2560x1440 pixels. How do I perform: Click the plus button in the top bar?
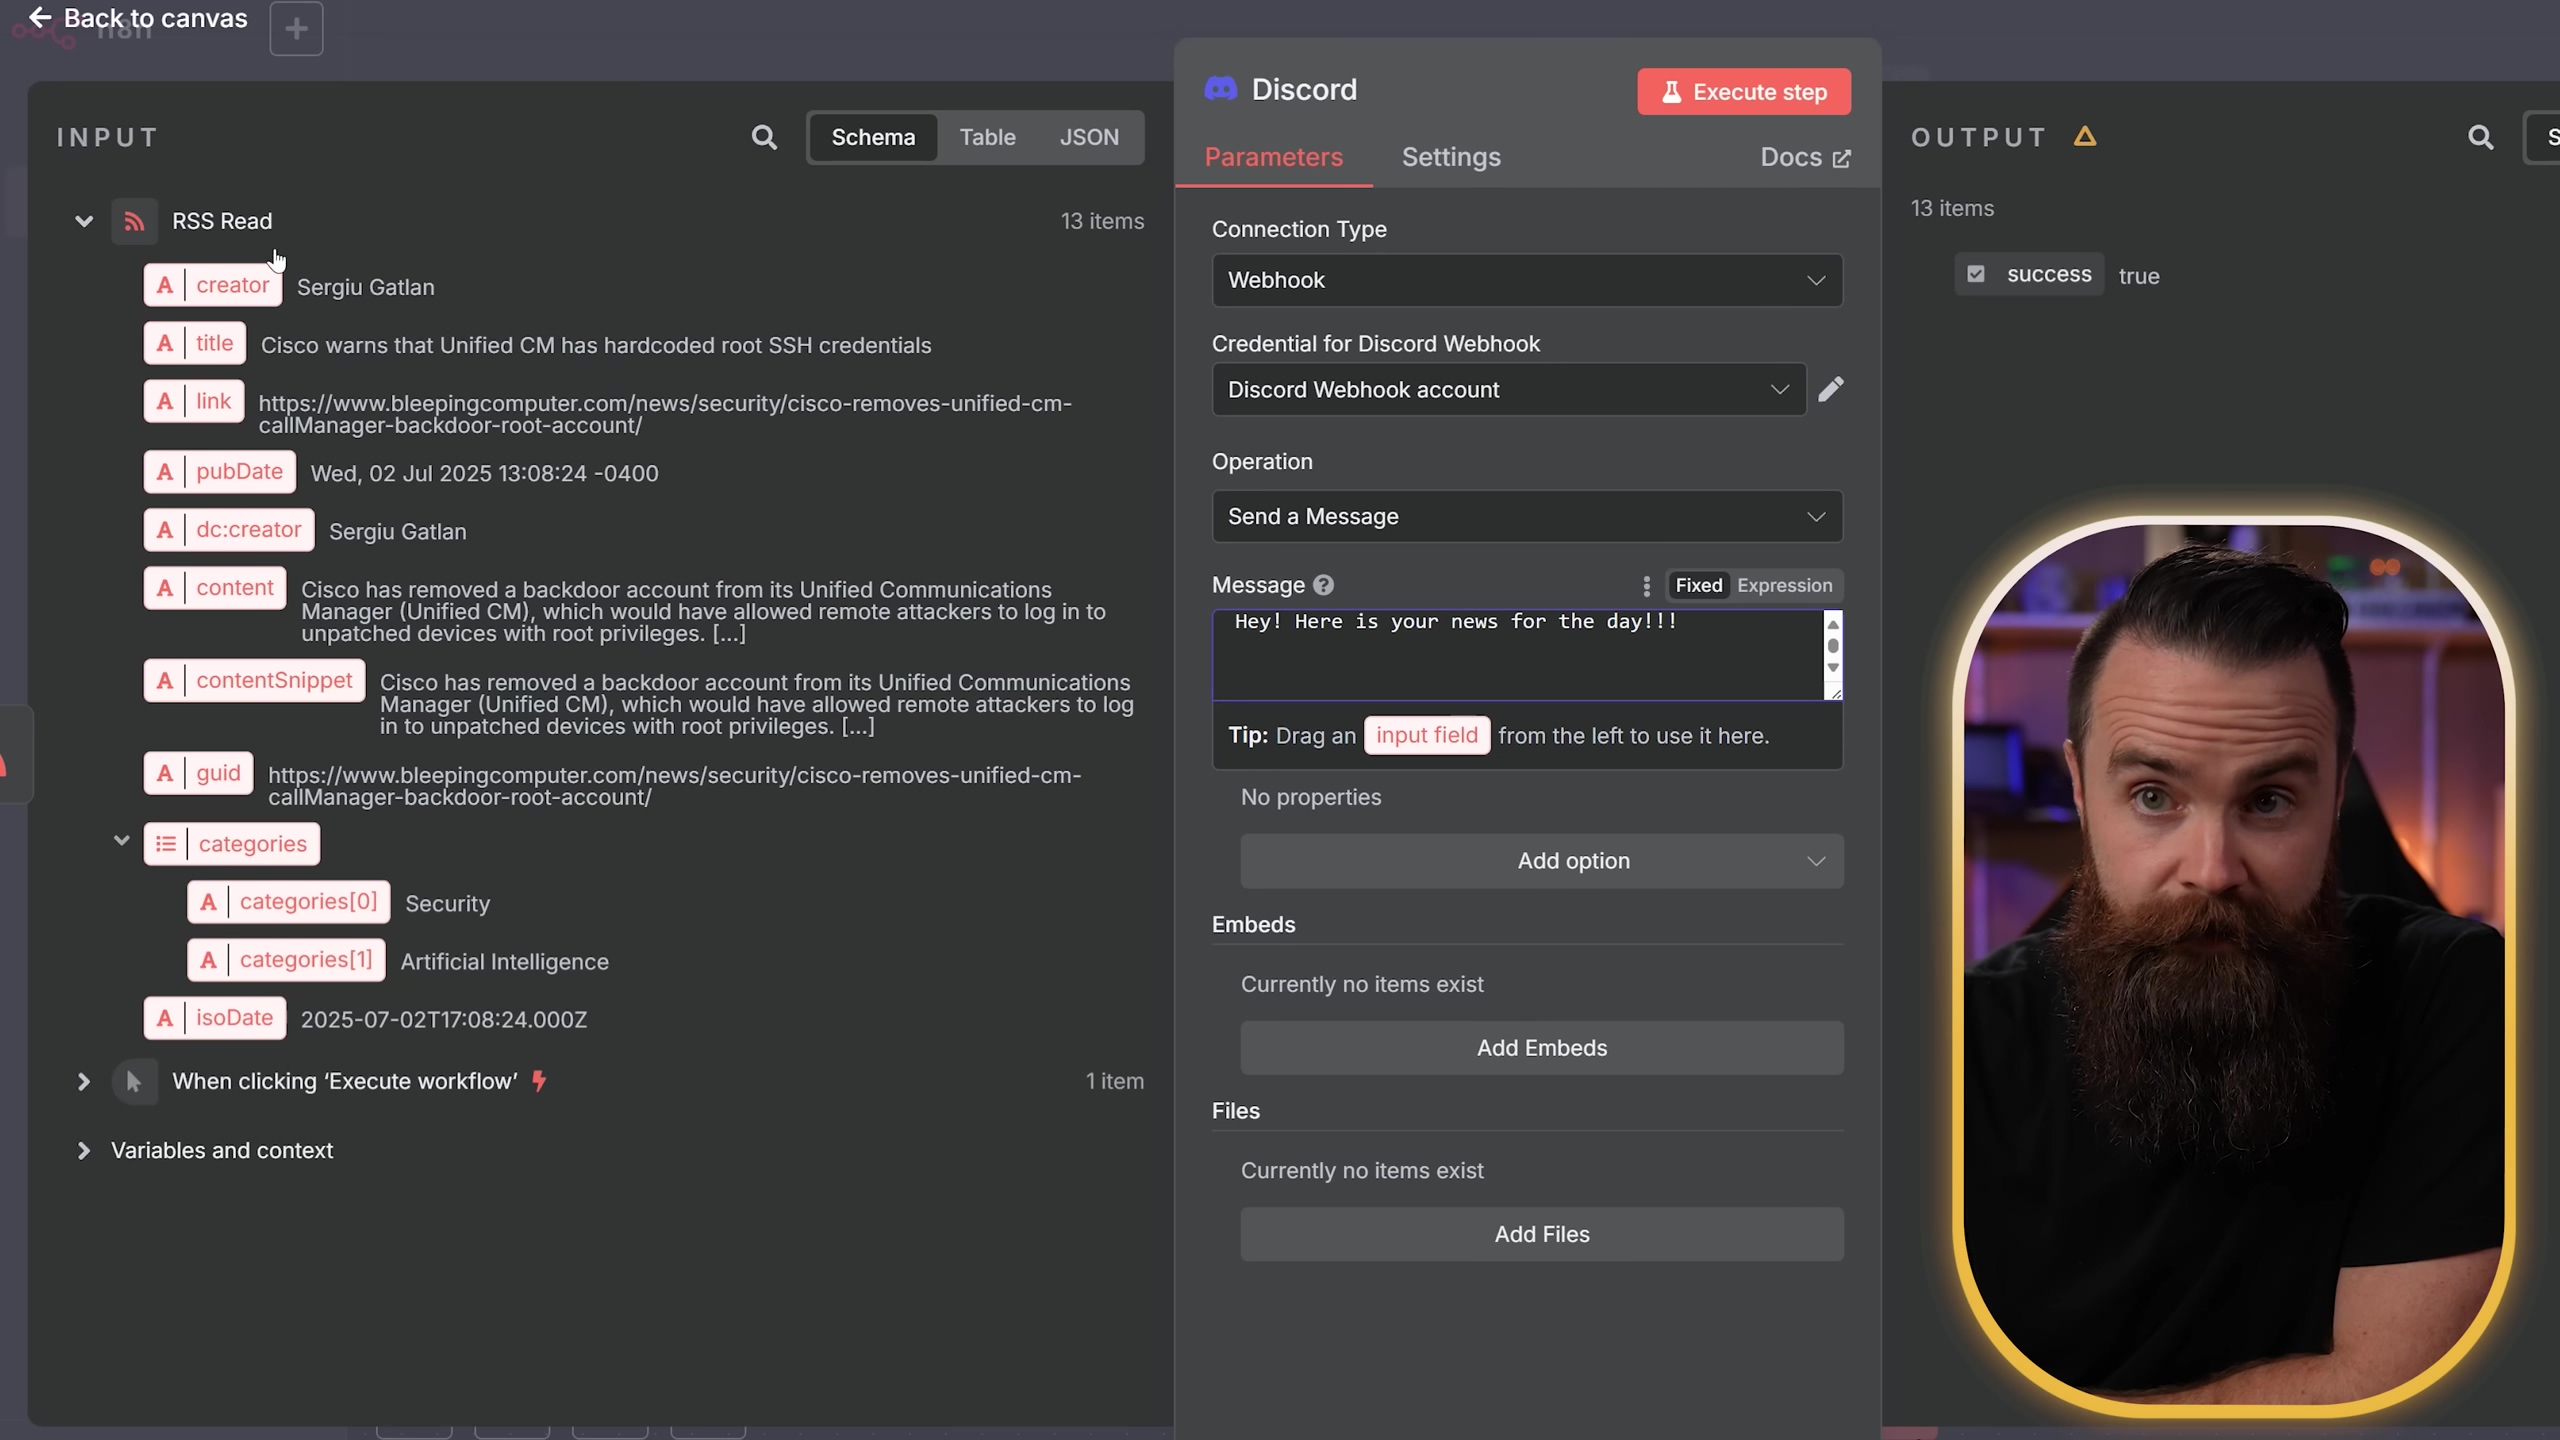click(x=296, y=29)
